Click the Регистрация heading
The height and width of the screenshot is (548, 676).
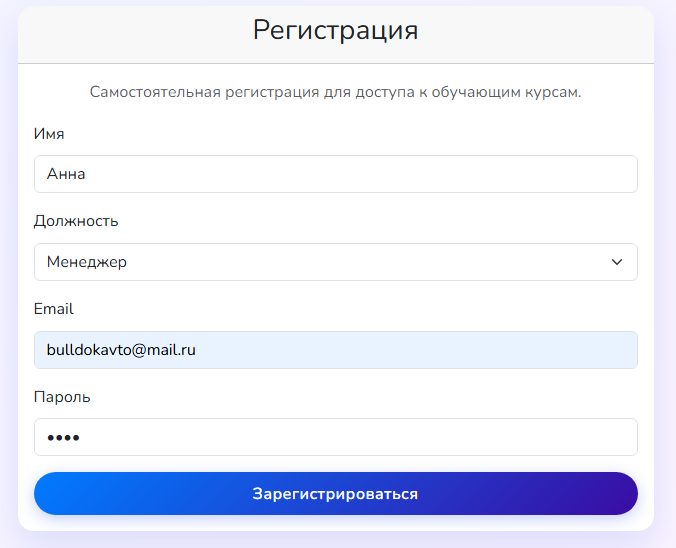335,30
